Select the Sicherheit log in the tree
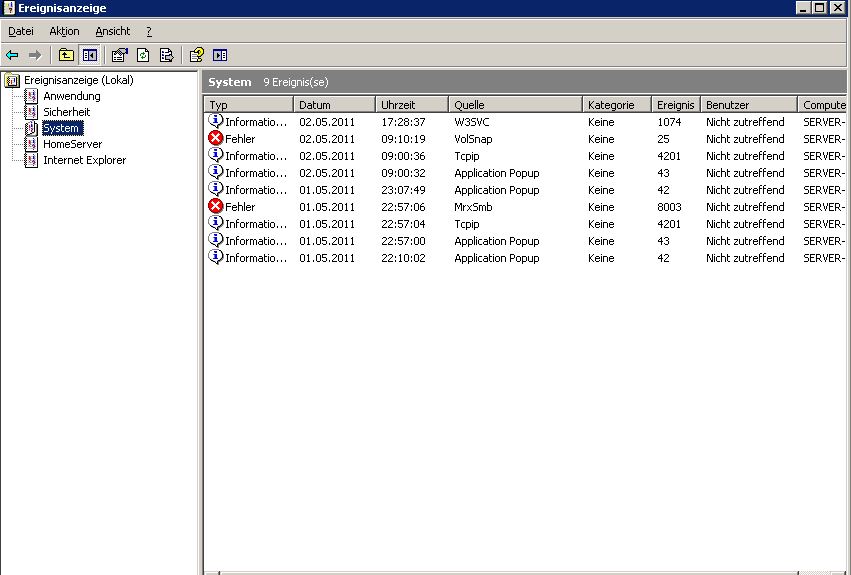 point(66,112)
